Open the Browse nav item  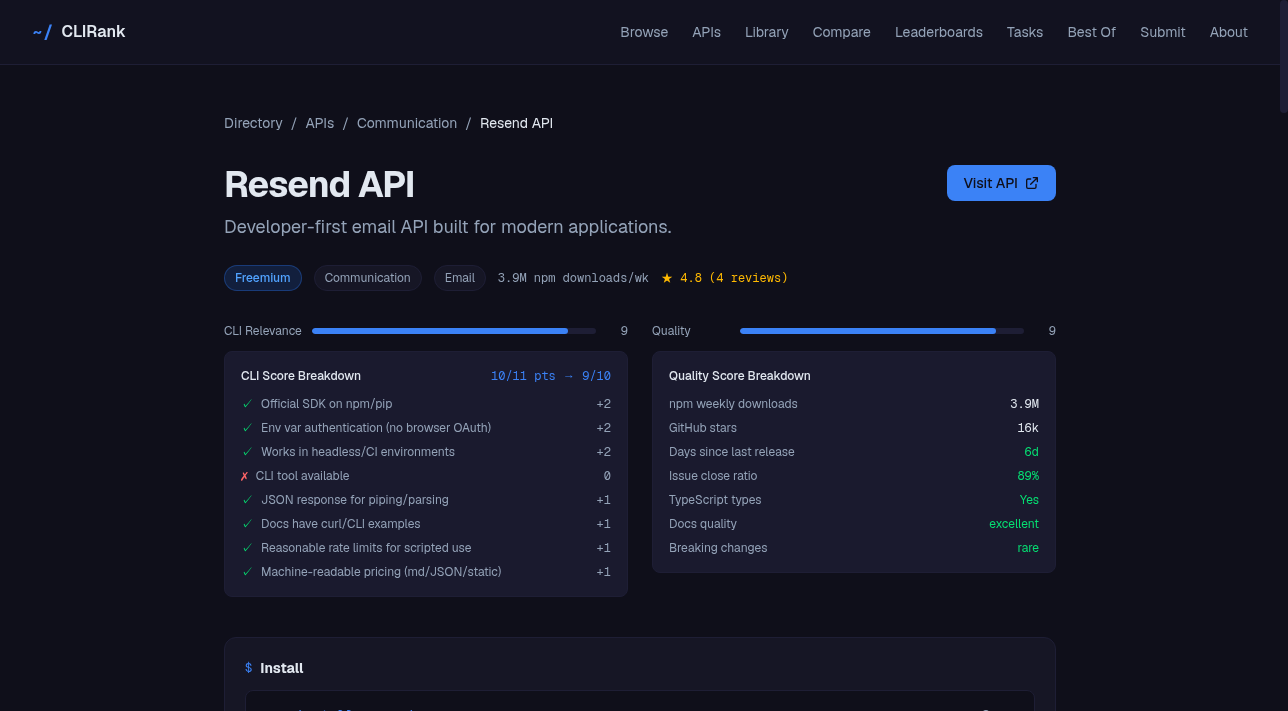644,32
